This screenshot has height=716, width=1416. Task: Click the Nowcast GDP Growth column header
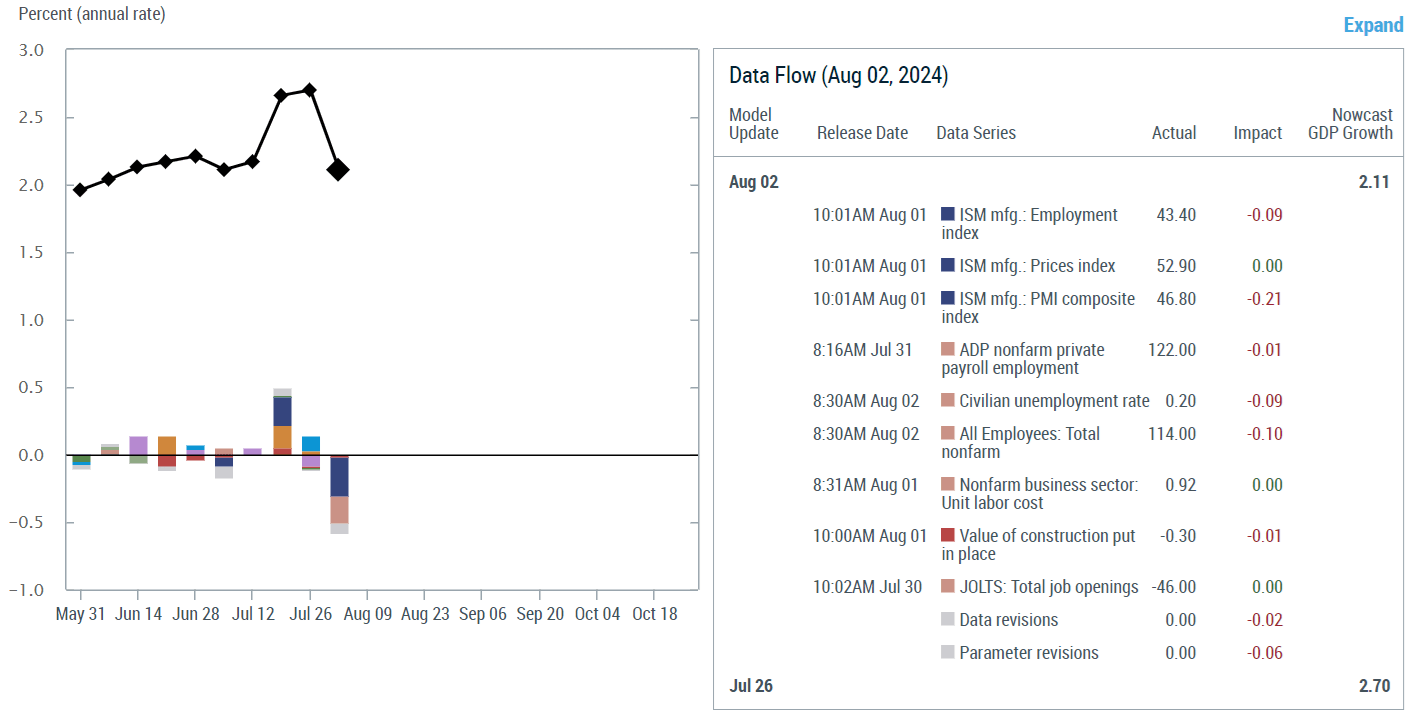[x=1350, y=124]
